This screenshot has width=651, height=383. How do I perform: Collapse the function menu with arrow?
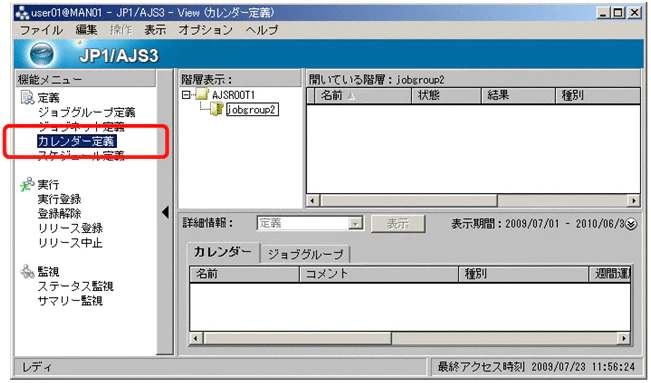[x=165, y=212]
